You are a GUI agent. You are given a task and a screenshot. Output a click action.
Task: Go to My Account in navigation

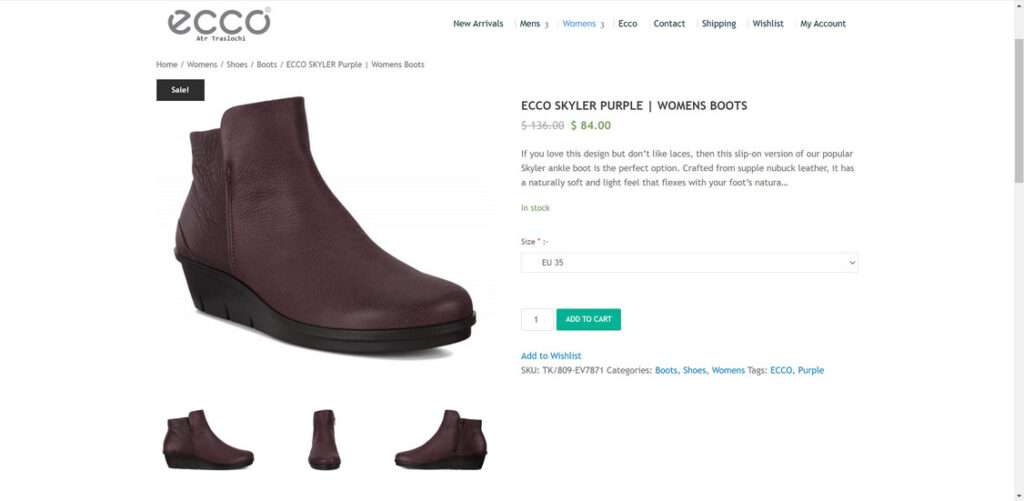[822, 24]
